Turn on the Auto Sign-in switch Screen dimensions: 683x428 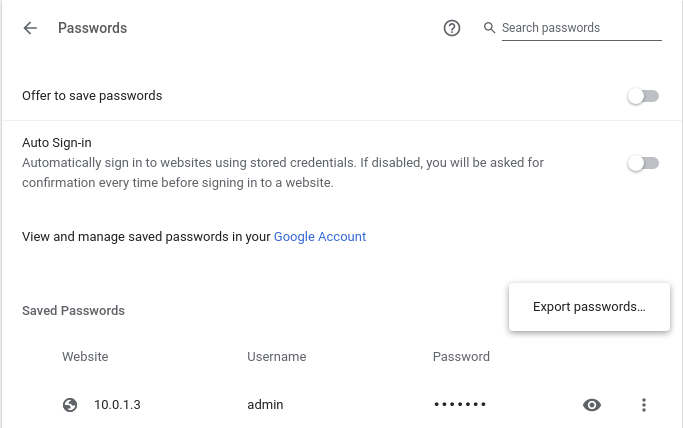click(x=643, y=163)
